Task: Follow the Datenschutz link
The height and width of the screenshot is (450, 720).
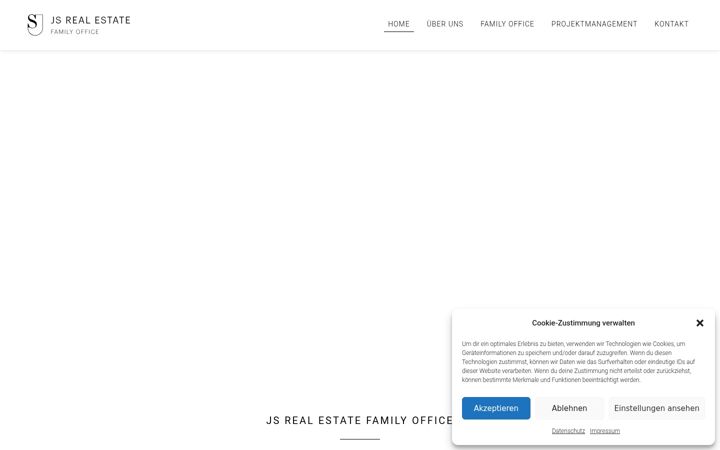Action: (568, 431)
